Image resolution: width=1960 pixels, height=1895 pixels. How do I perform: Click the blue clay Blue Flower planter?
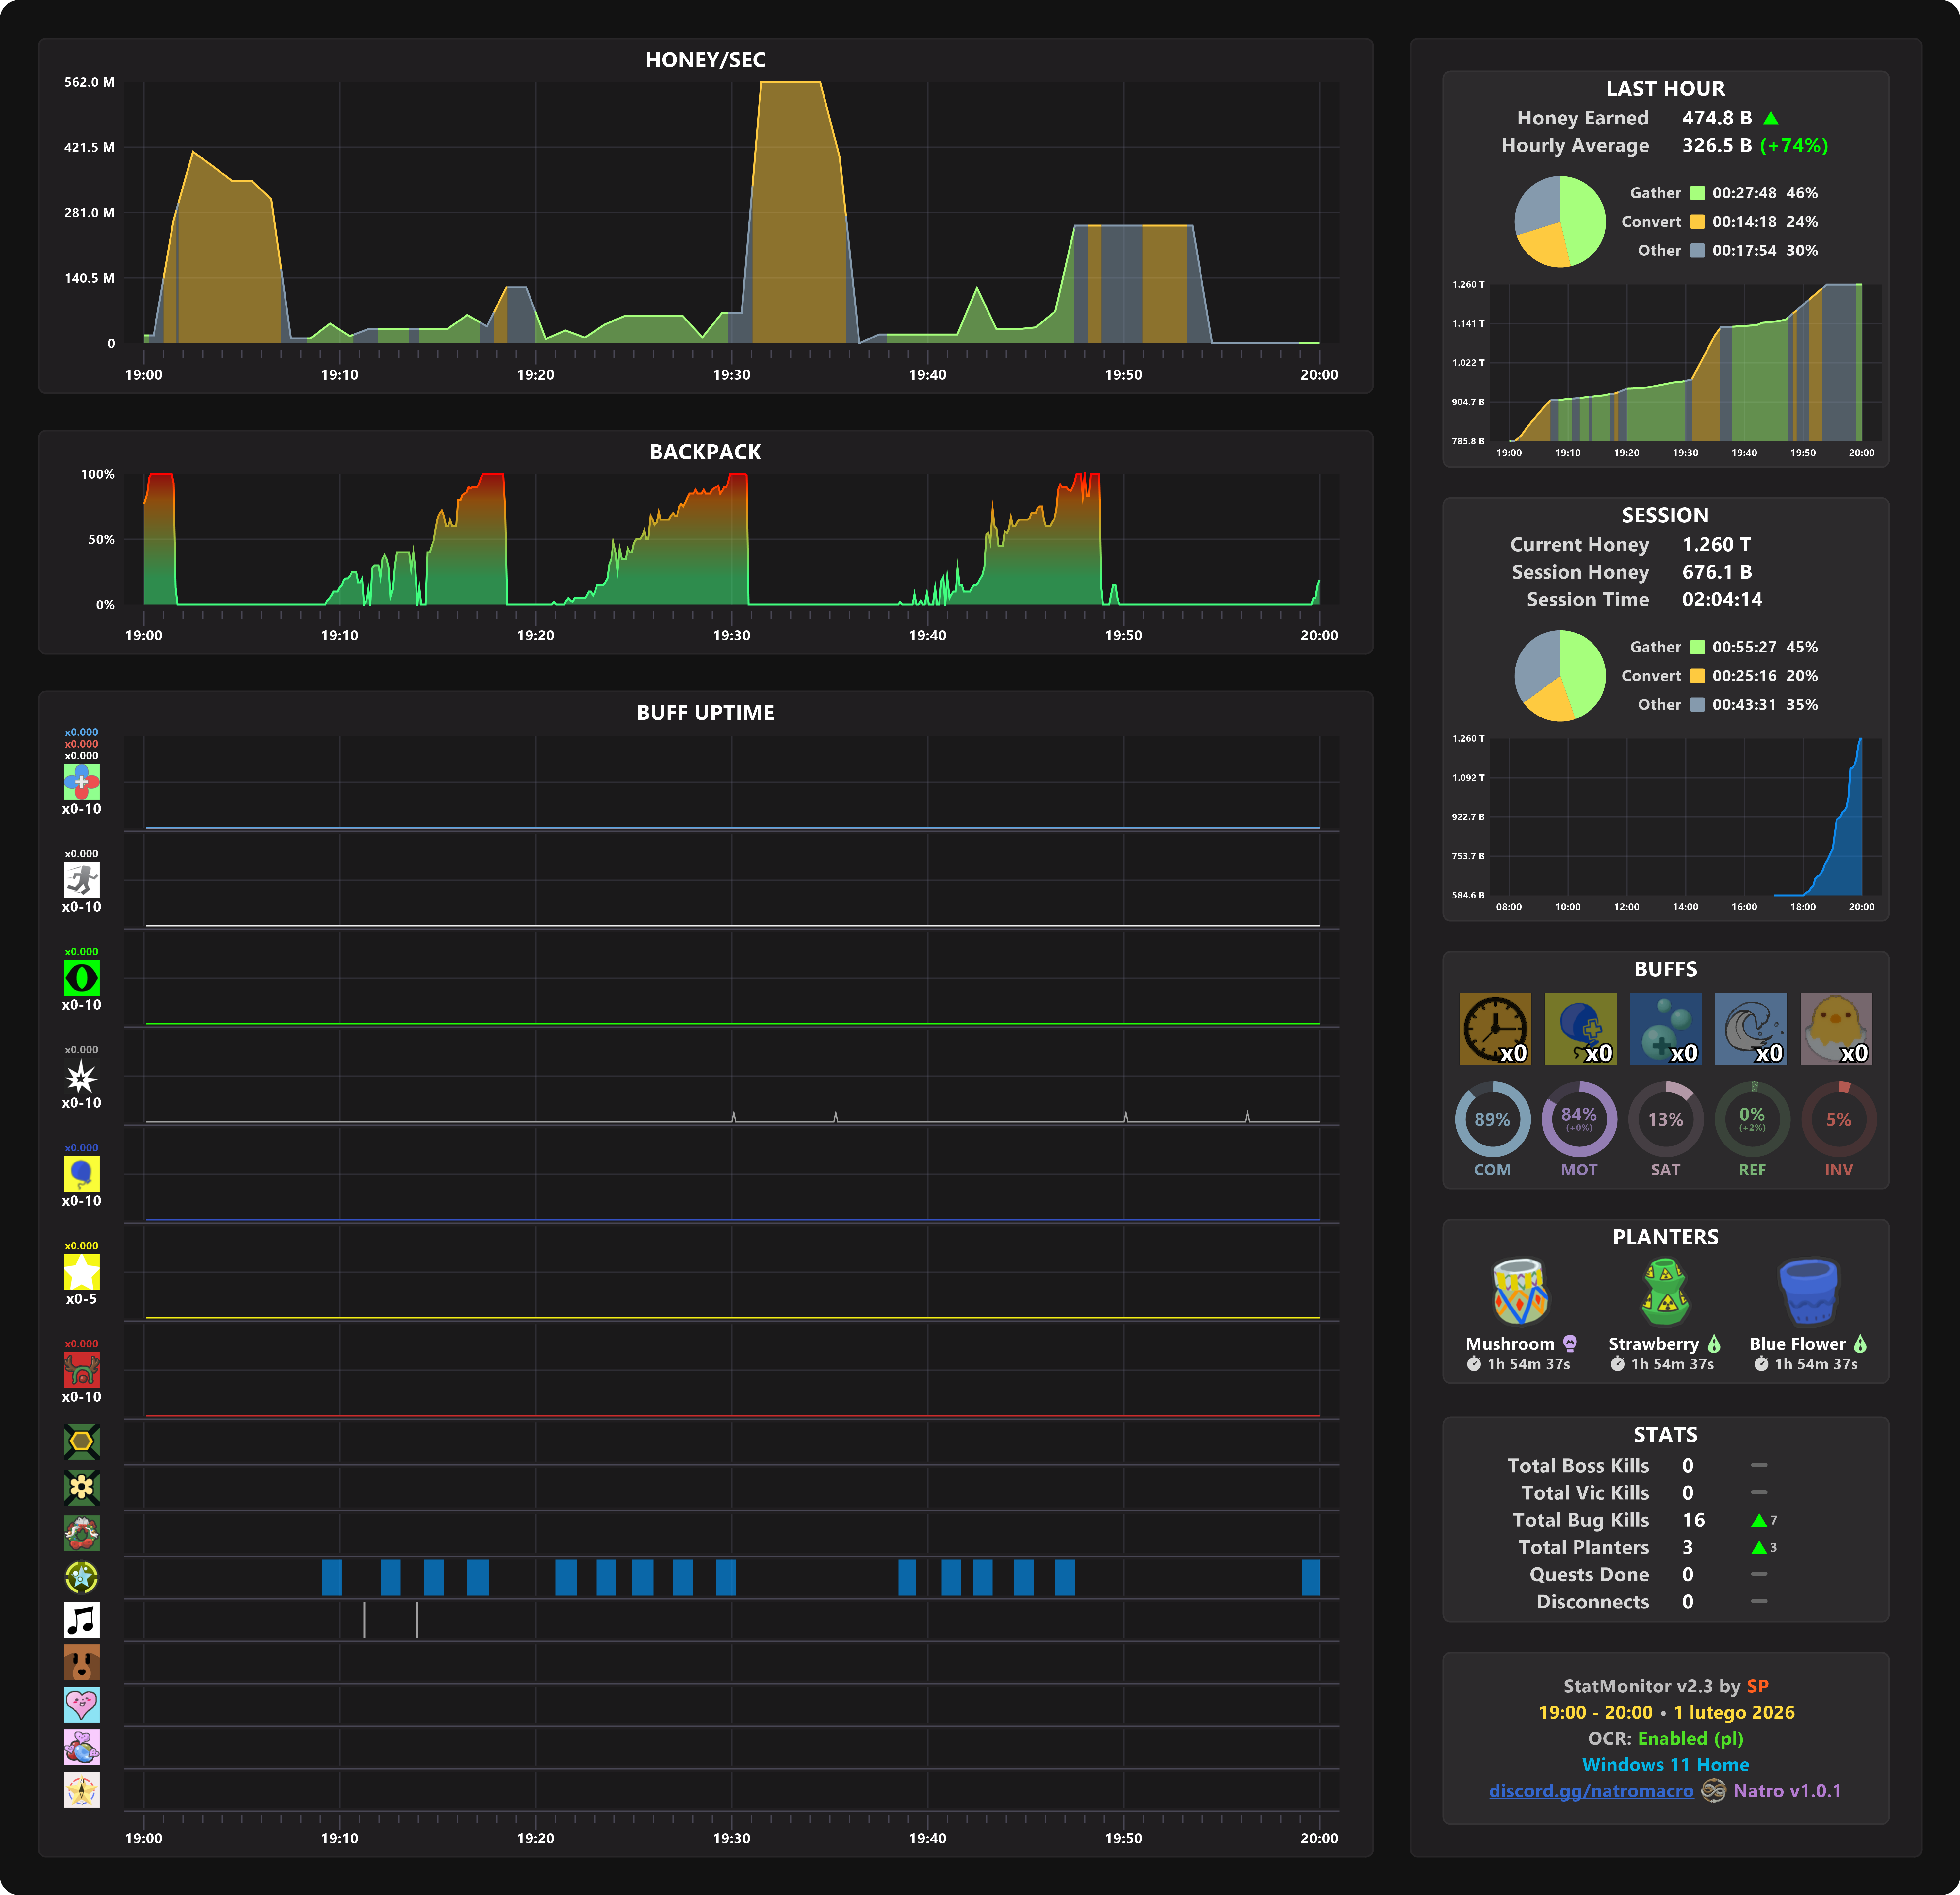point(1808,1292)
